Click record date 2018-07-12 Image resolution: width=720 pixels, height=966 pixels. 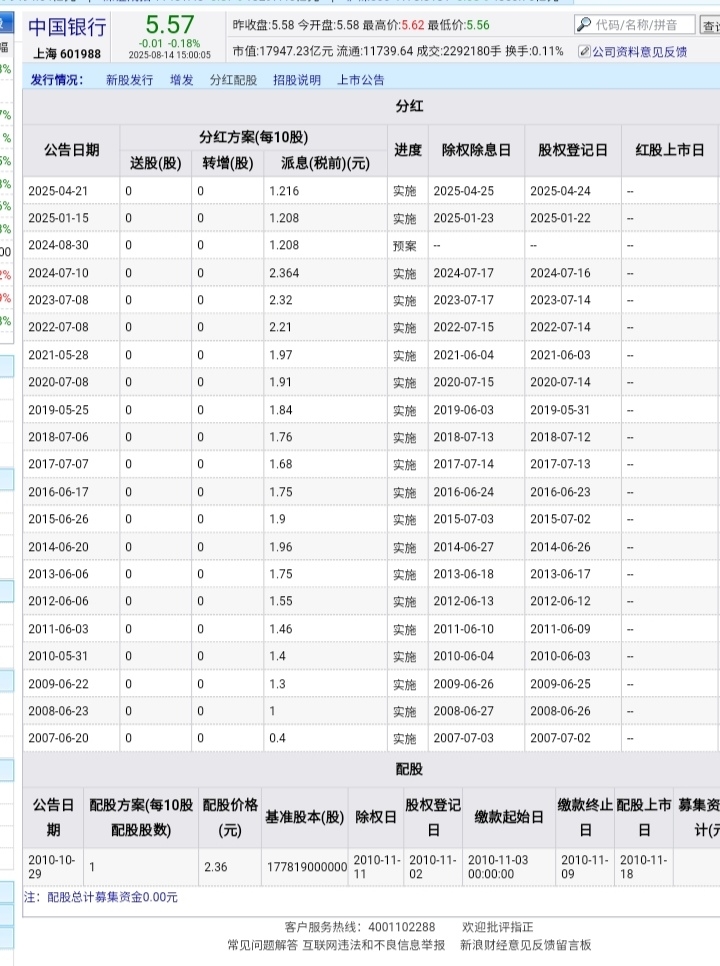[560, 437]
